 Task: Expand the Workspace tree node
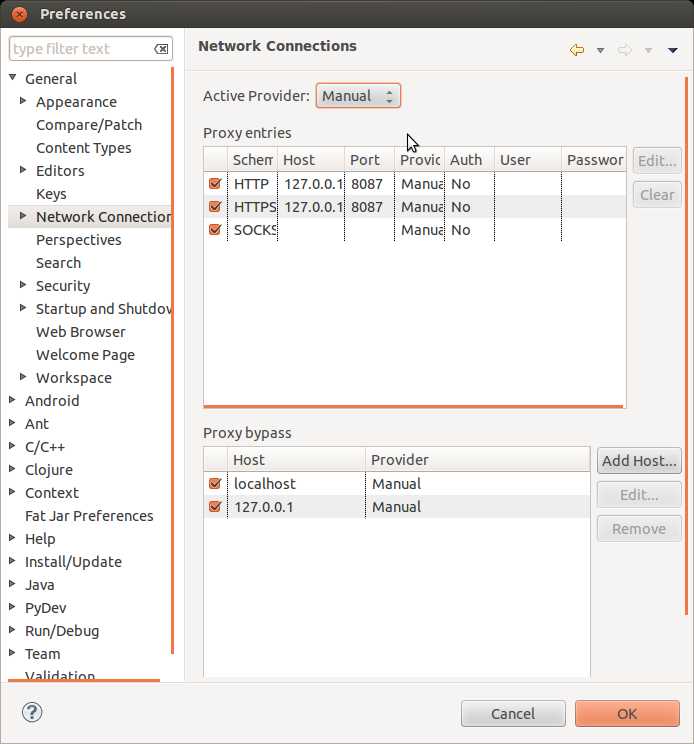point(23,377)
